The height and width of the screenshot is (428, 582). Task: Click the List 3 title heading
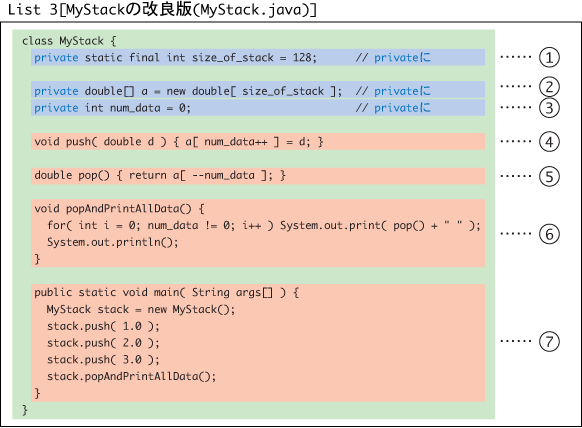pyautogui.click(x=162, y=10)
